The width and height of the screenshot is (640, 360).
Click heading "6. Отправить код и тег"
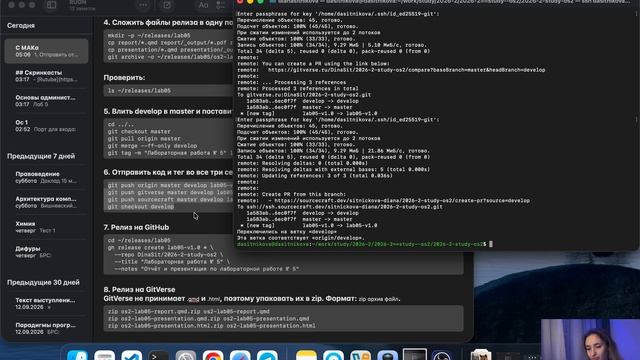coord(168,172)
